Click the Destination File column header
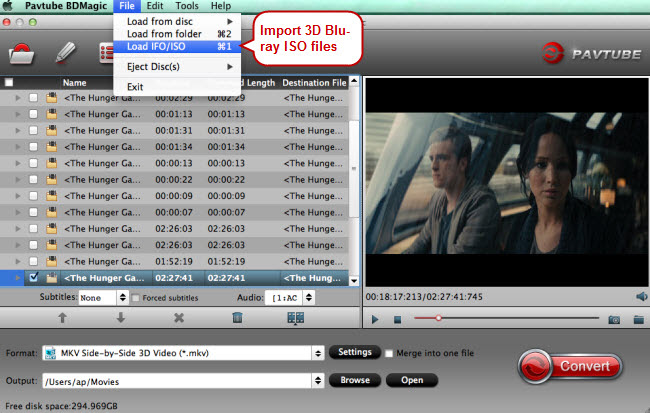The height and width of the screenshot is (413, 650). coord(314,83)
